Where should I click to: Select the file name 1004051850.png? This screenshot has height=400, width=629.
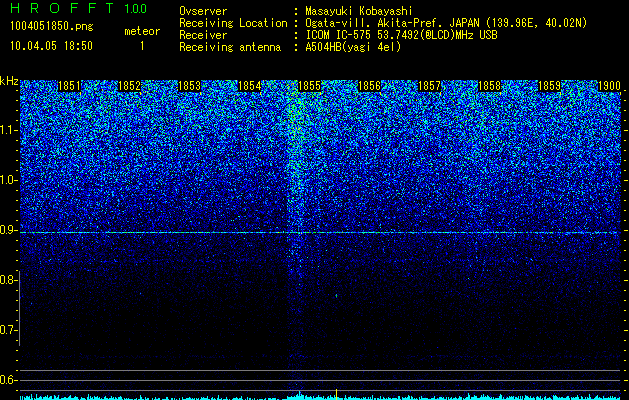(x=52, y=27)
